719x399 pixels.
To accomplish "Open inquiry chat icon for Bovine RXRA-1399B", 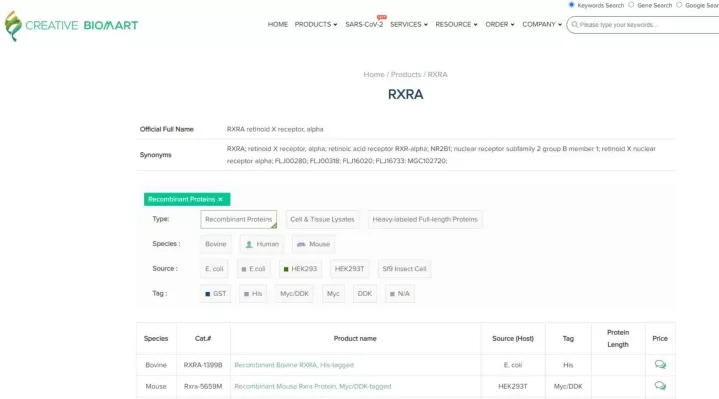I will point(660,365).
